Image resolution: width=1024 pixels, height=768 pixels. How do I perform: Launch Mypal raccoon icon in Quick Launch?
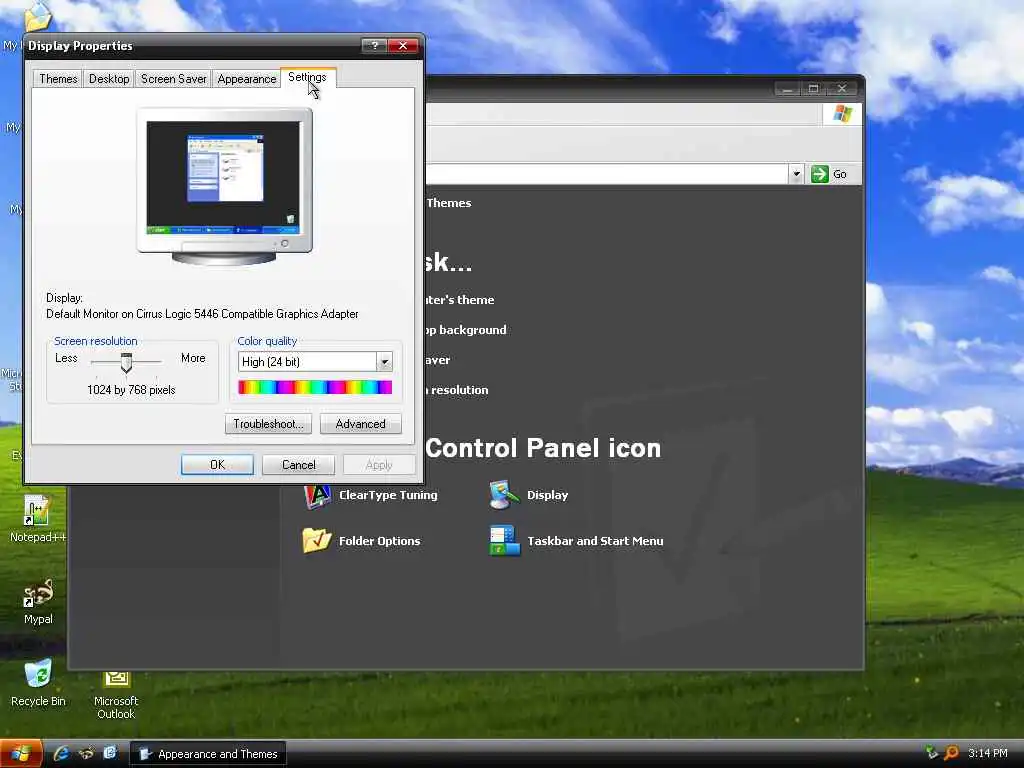pyautogui.click(x=86, y=754)
